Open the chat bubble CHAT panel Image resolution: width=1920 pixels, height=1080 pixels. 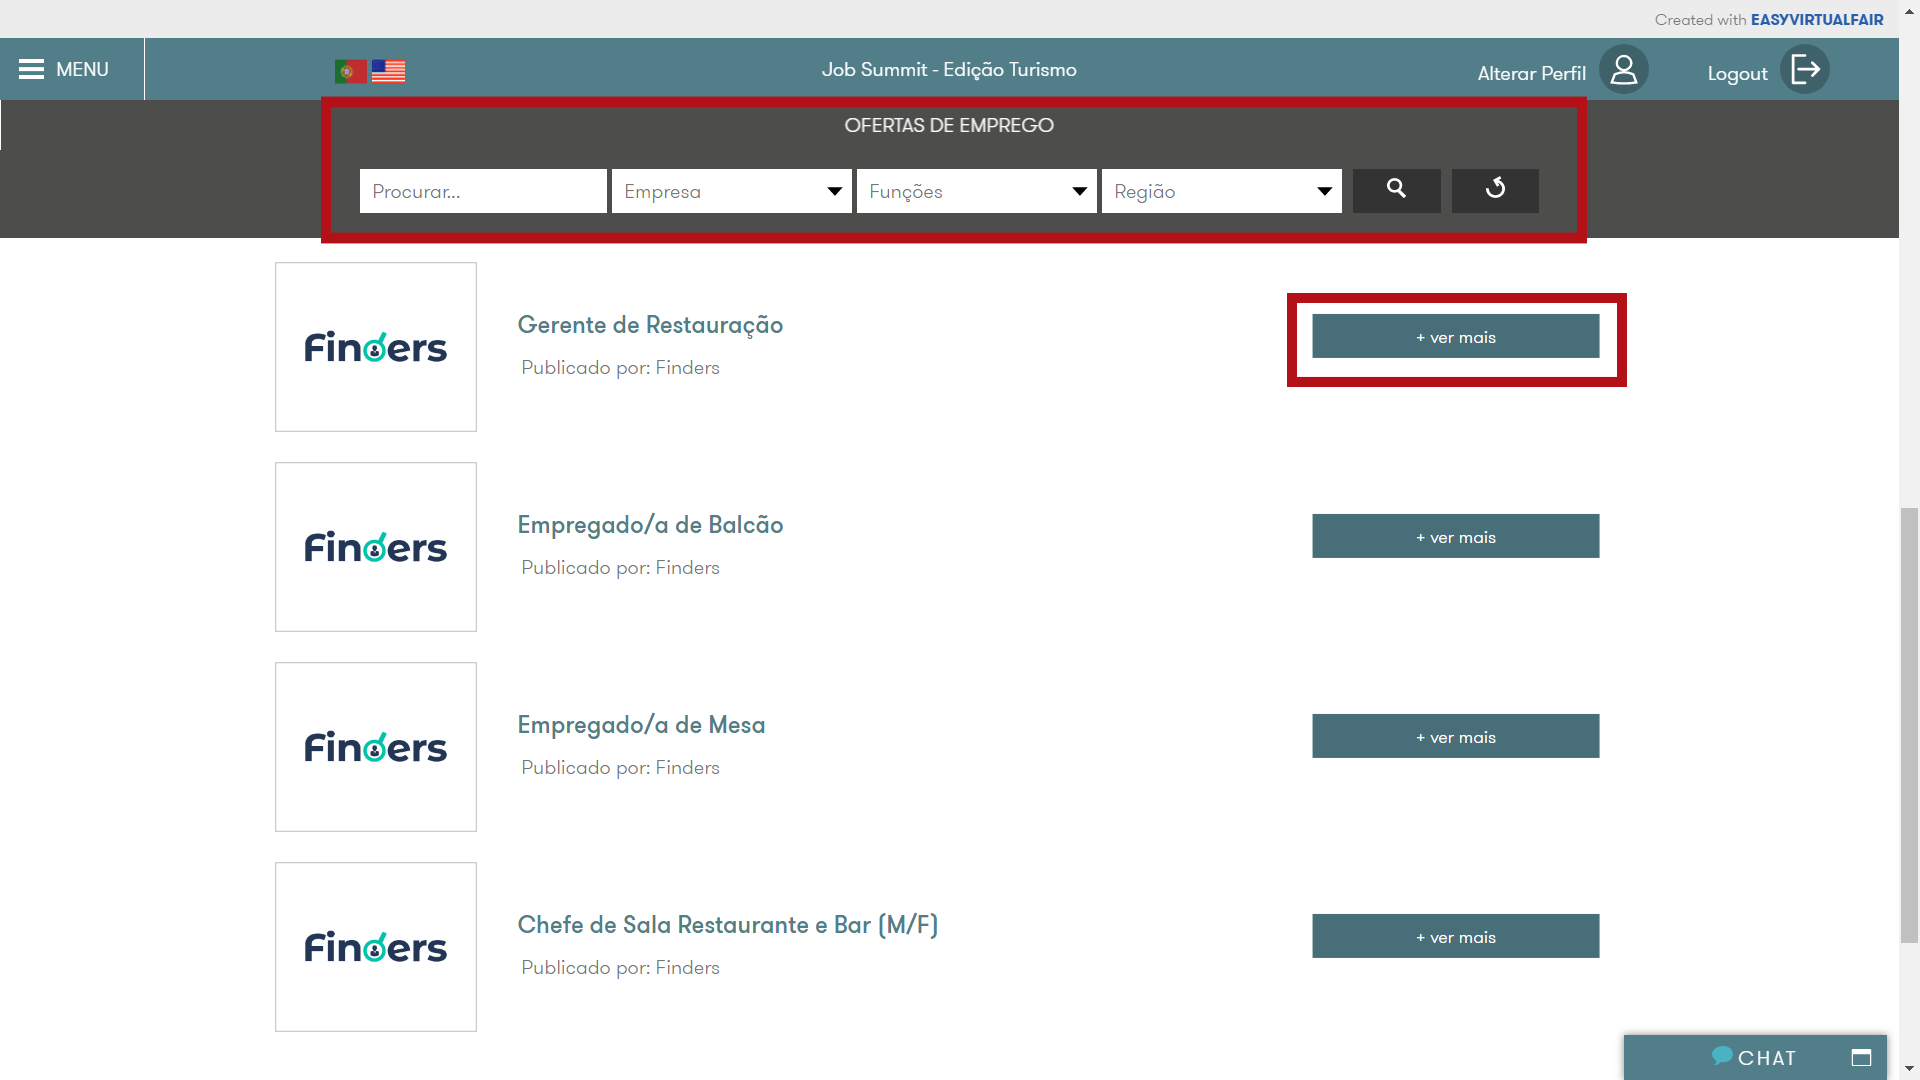click(1755, 1058)
